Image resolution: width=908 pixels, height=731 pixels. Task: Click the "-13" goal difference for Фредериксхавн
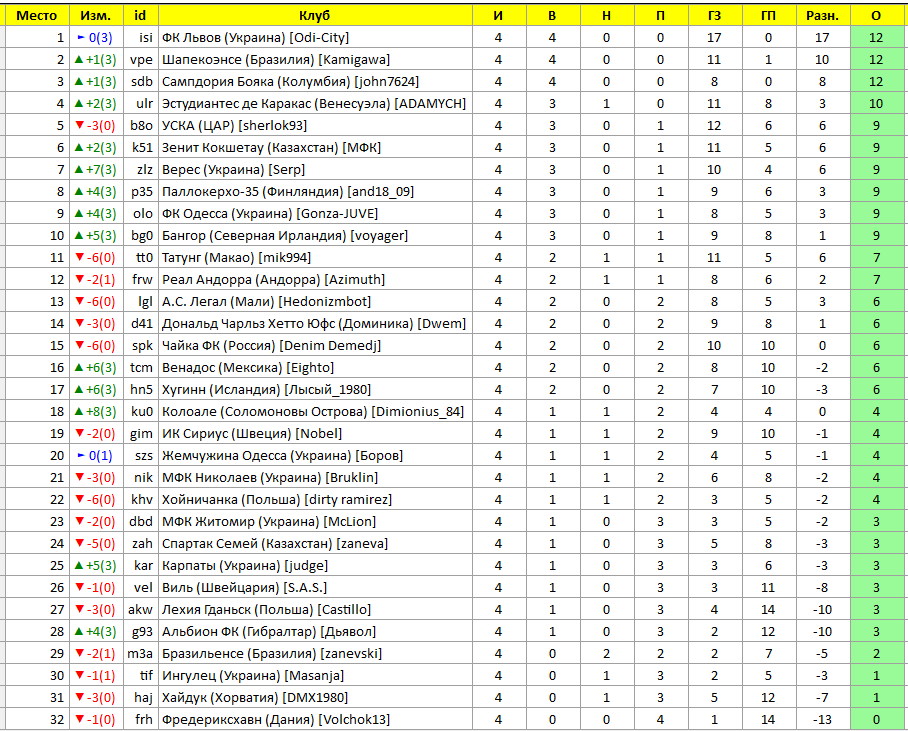(x=823, y=720)
